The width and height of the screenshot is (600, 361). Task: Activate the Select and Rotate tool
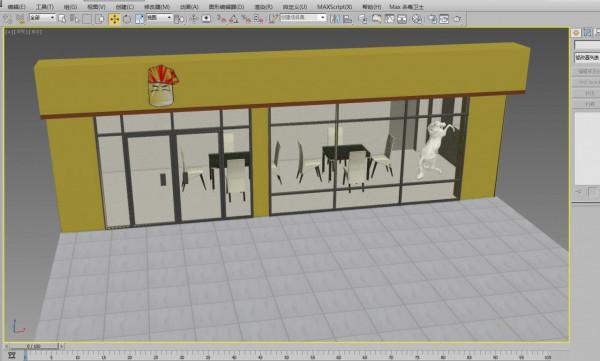pos(127,19)
